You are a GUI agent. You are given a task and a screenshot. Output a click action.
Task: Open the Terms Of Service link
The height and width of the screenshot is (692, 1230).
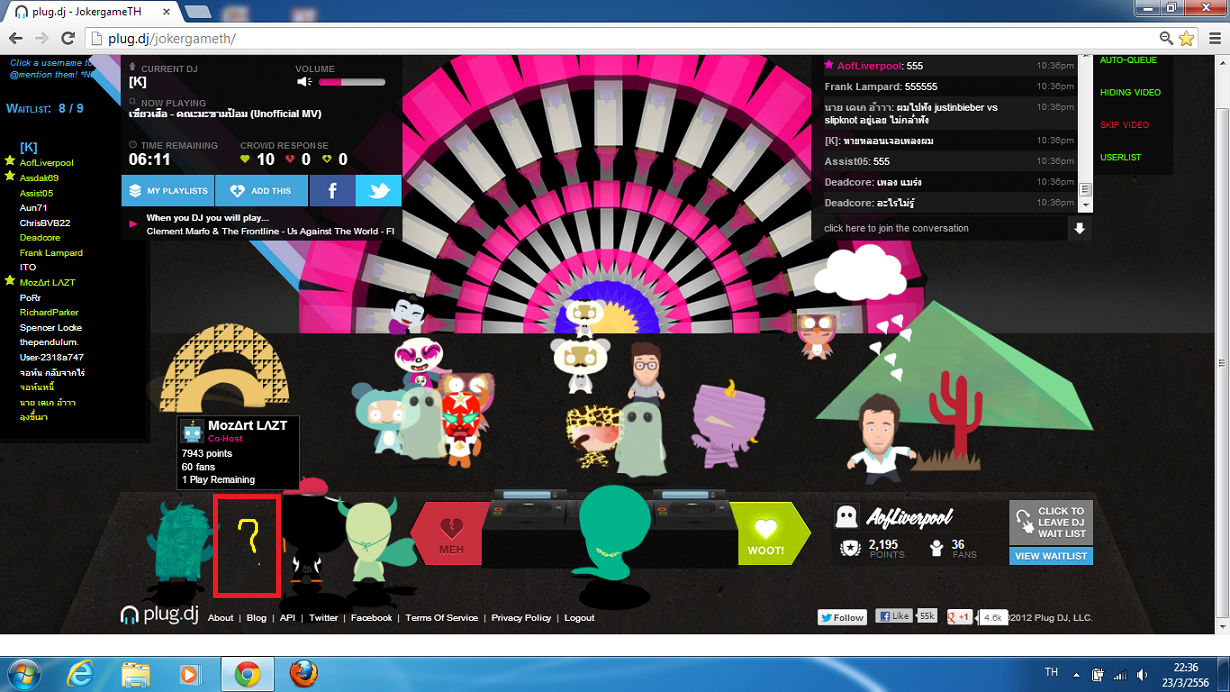coord(441,618)
